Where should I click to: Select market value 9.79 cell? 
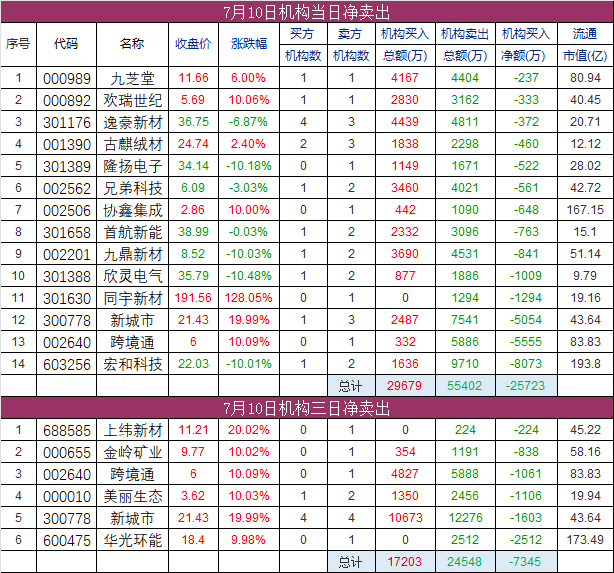(x=585, y=275)
